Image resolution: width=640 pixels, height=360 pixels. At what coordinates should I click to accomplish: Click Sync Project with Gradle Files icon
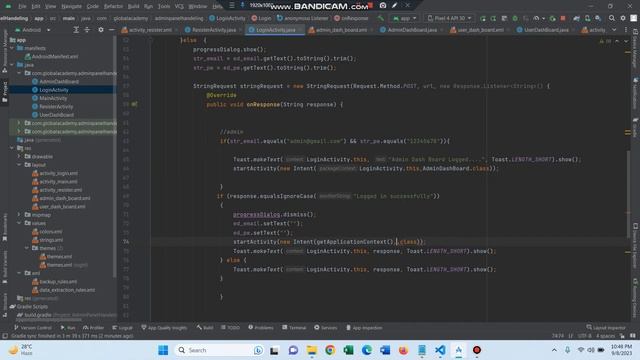coord(576,18)
